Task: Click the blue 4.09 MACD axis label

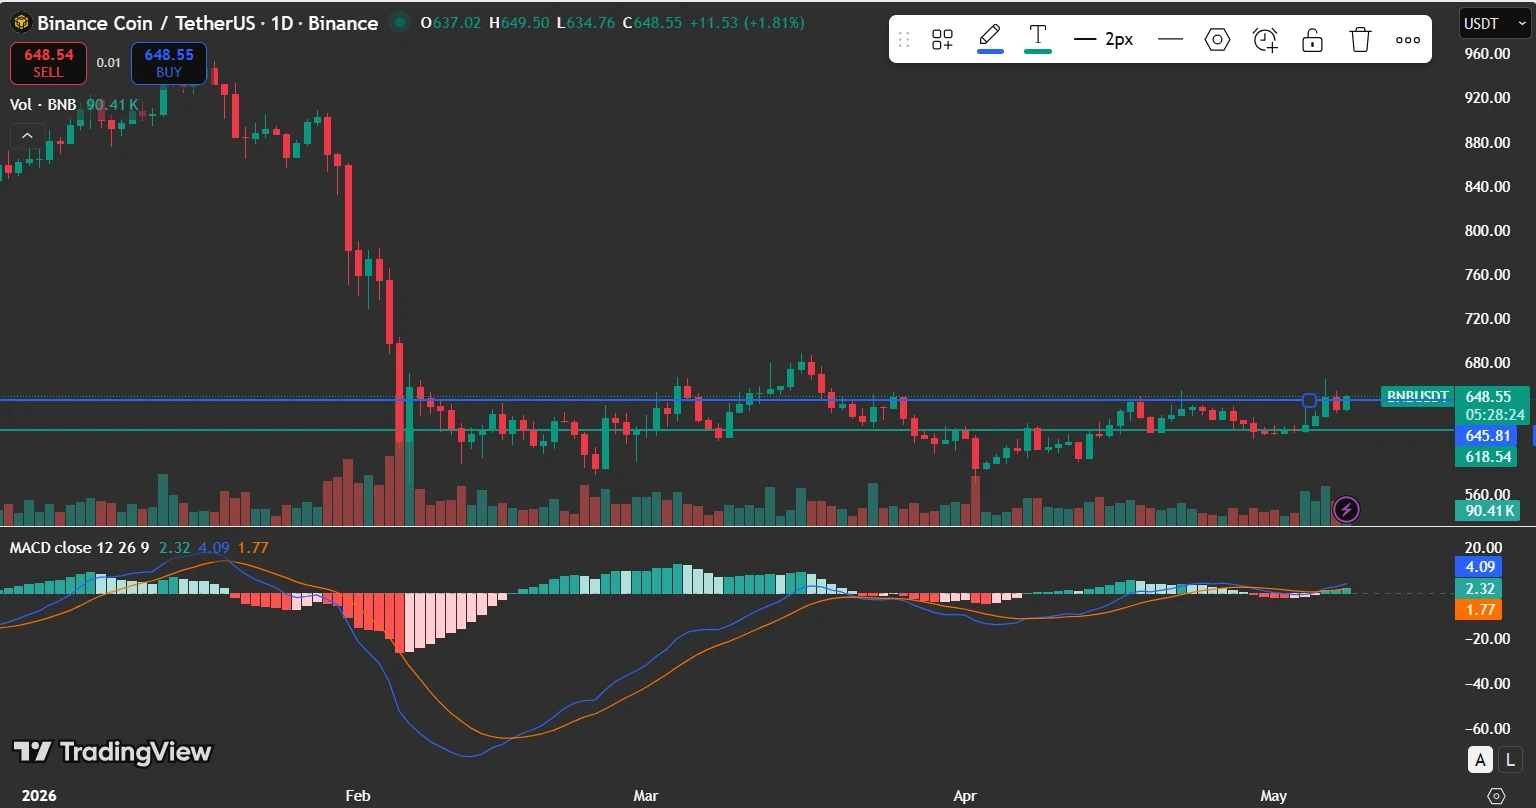Action: tap(1478, 566)
